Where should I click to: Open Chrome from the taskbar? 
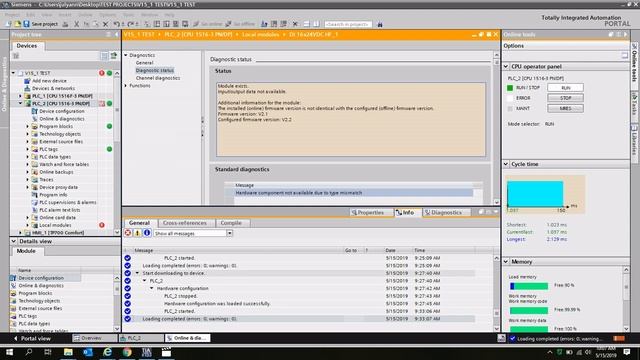tap(127, 352)
